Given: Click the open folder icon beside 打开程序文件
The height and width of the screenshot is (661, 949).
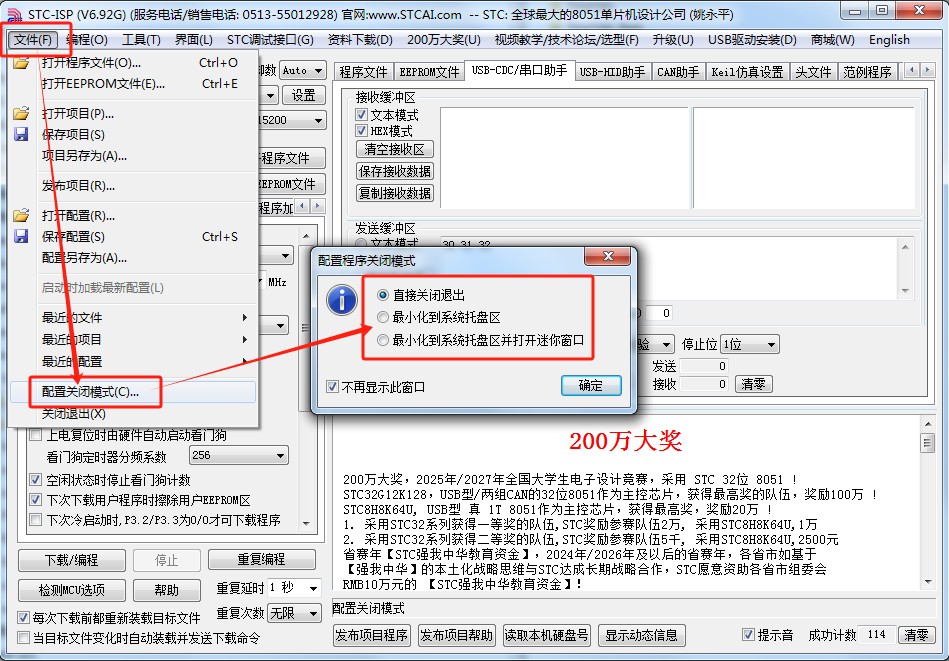Looking at the screenshot, I should (21, 63).
